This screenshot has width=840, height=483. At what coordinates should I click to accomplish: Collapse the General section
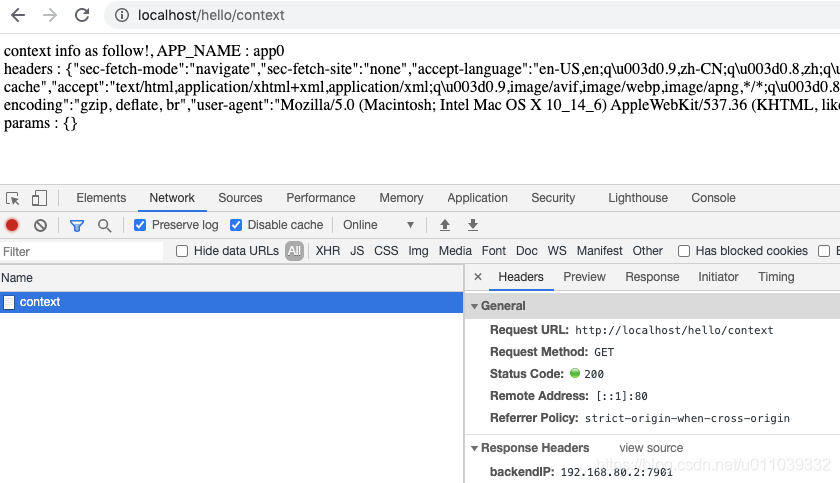474,306
